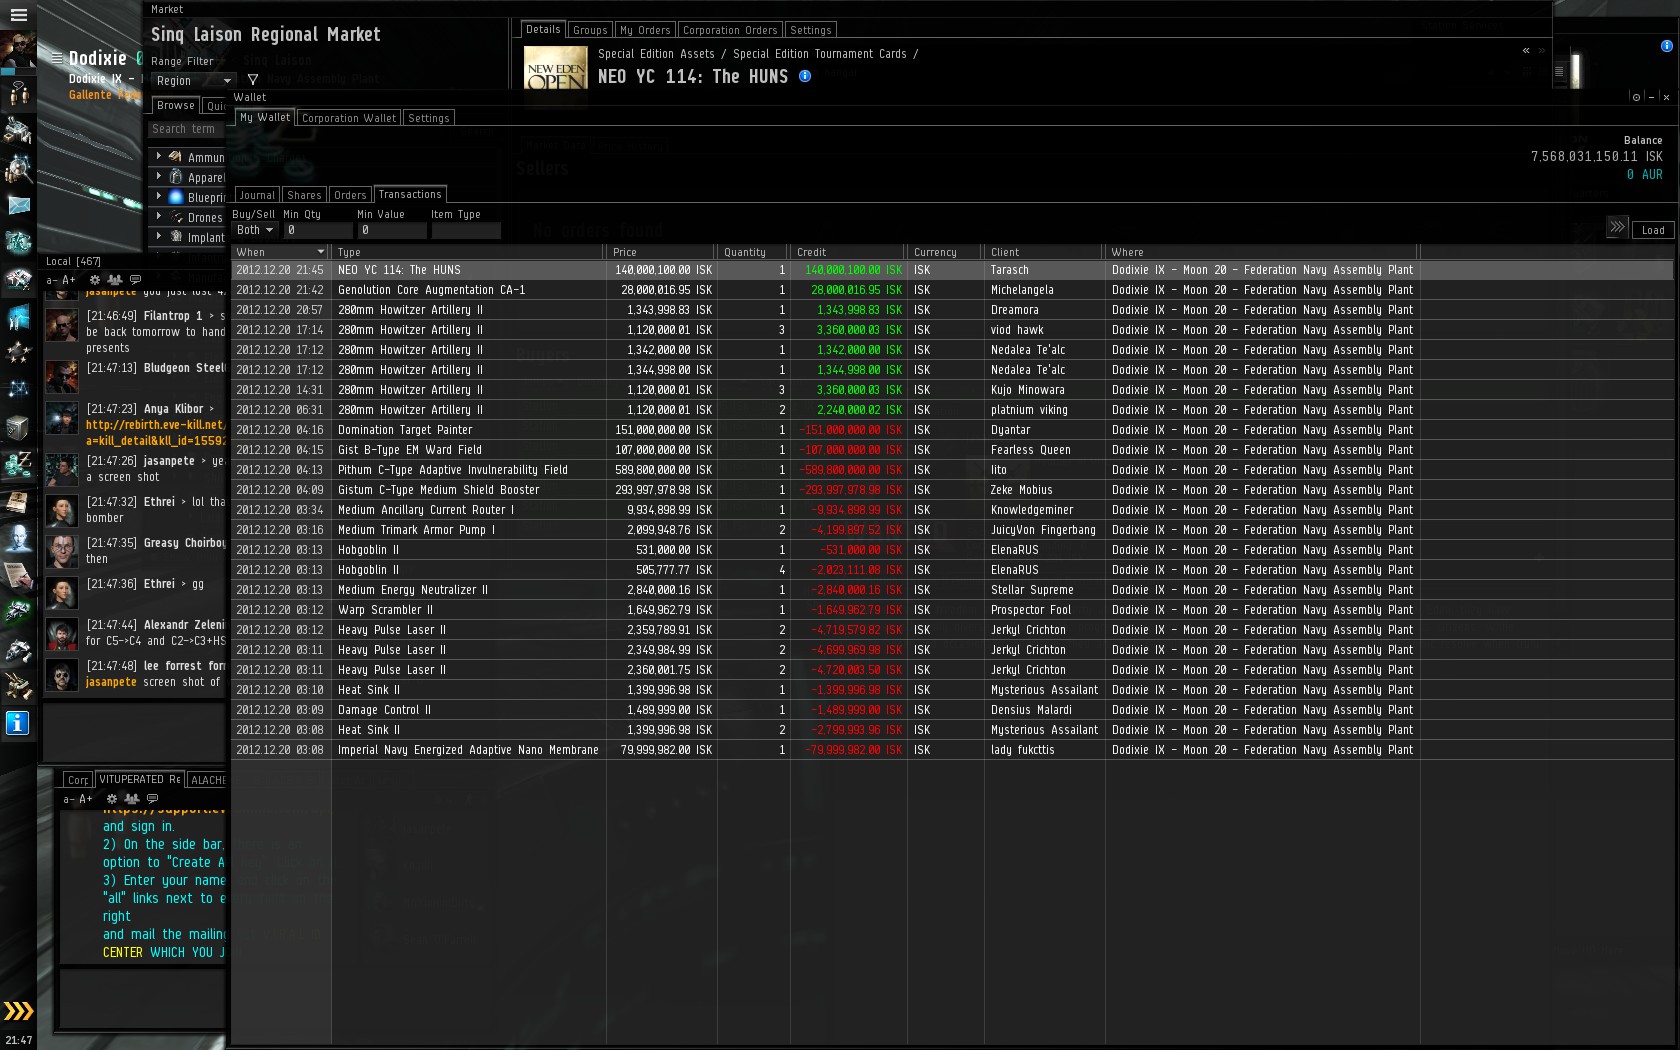This screenshot has height=1050, width=1680.
Task: Sort transactions by Price column
Action: click(661, 252)
